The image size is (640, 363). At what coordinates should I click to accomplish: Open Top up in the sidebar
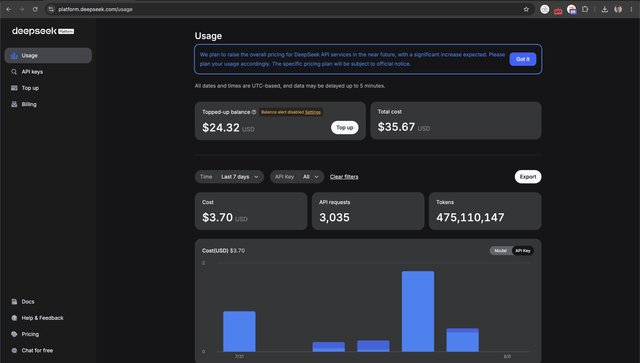(48, 88)
